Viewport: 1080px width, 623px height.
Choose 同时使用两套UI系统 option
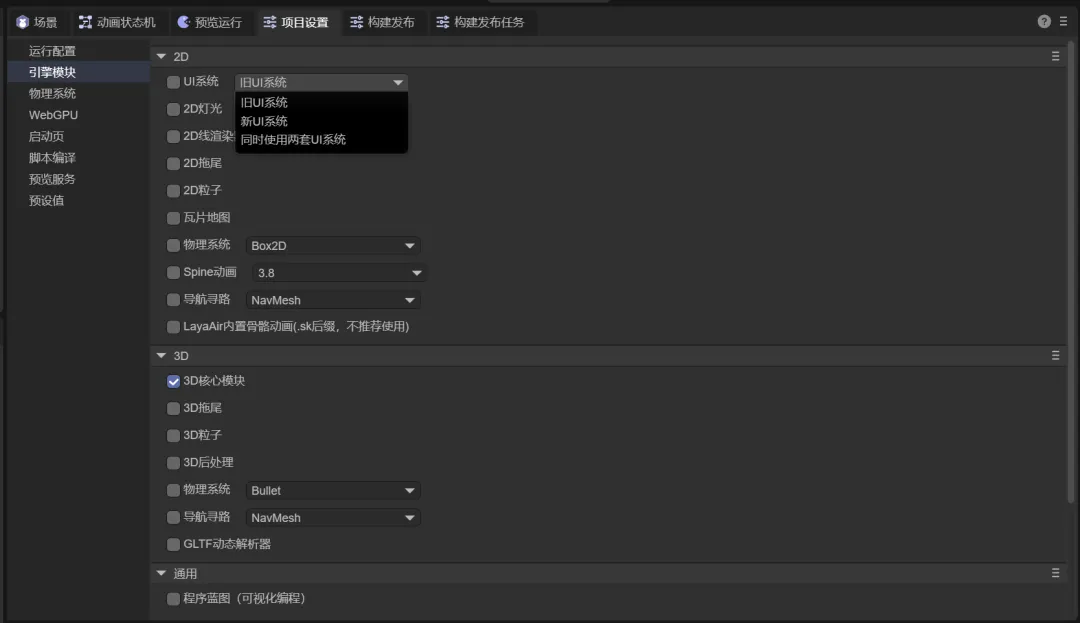322,140
